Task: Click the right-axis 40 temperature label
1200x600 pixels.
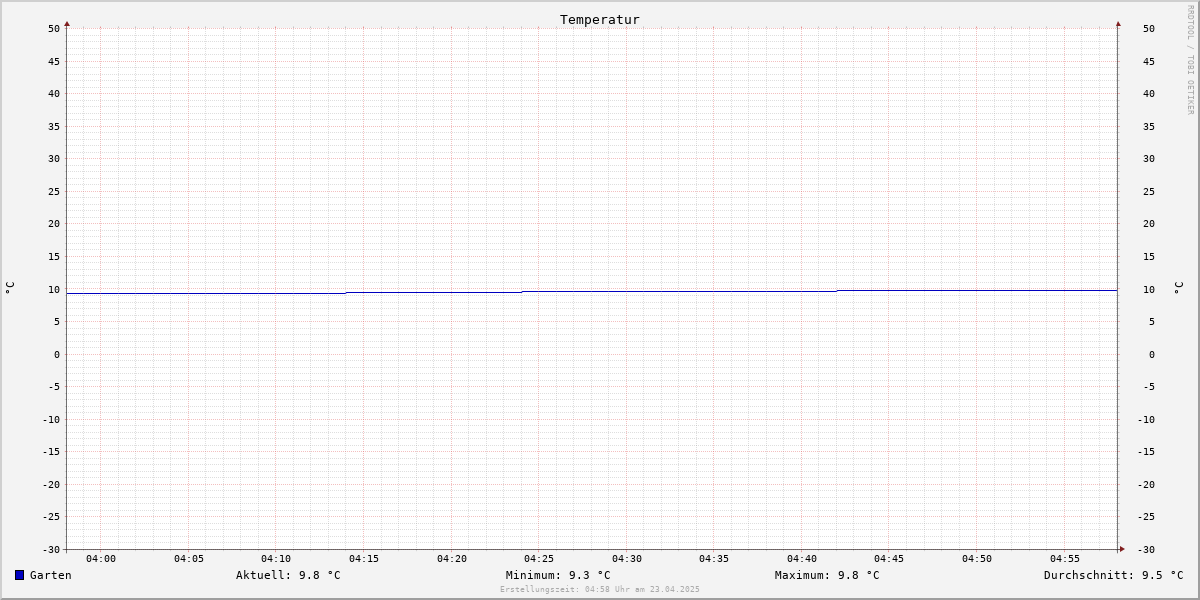Action: point(1149,93)
